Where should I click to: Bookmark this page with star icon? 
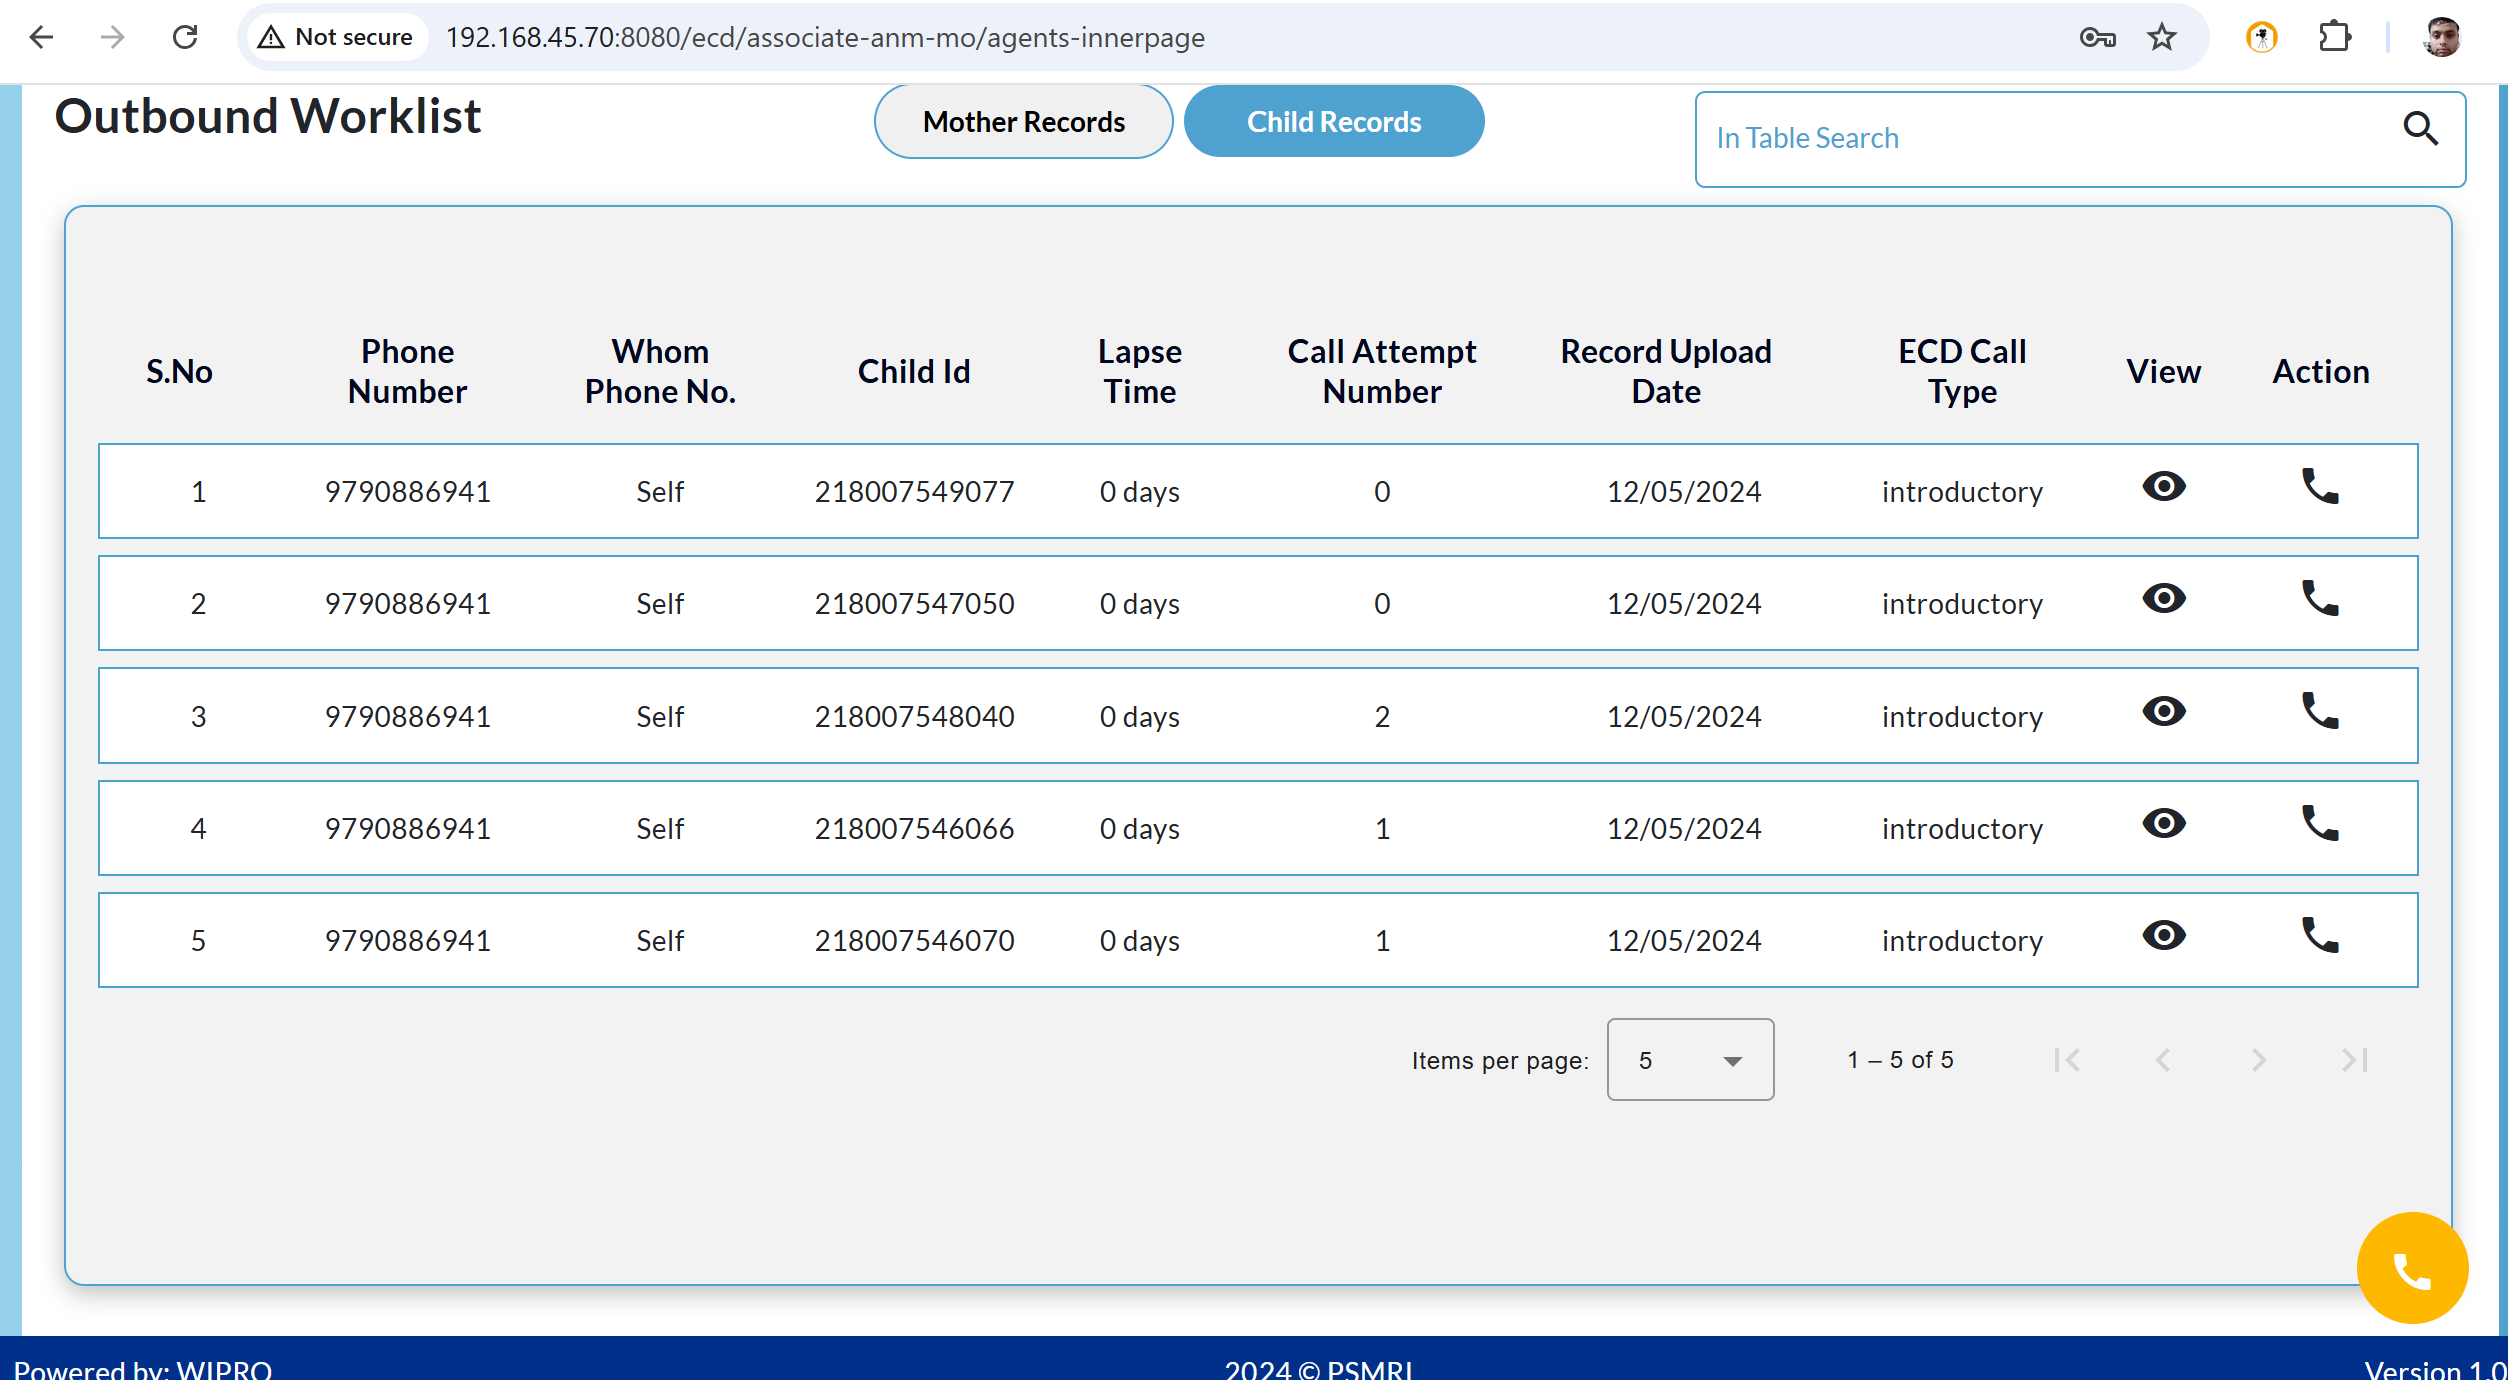tap(2161, 37)
